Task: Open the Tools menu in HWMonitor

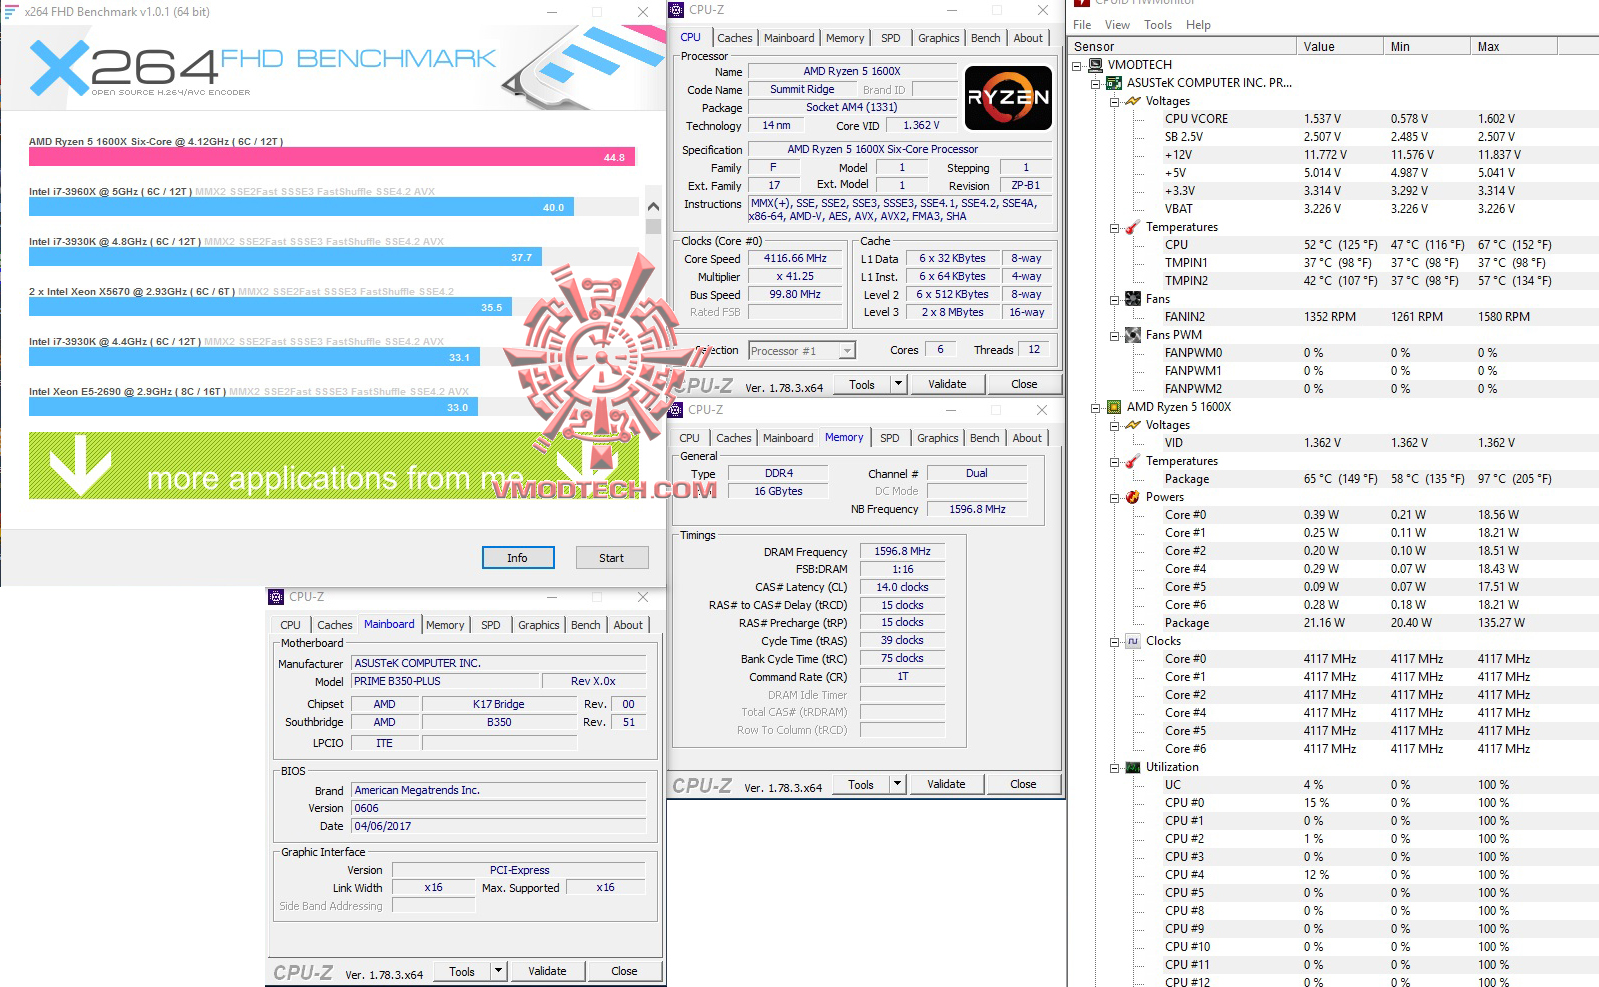Action: point(1158,25)
